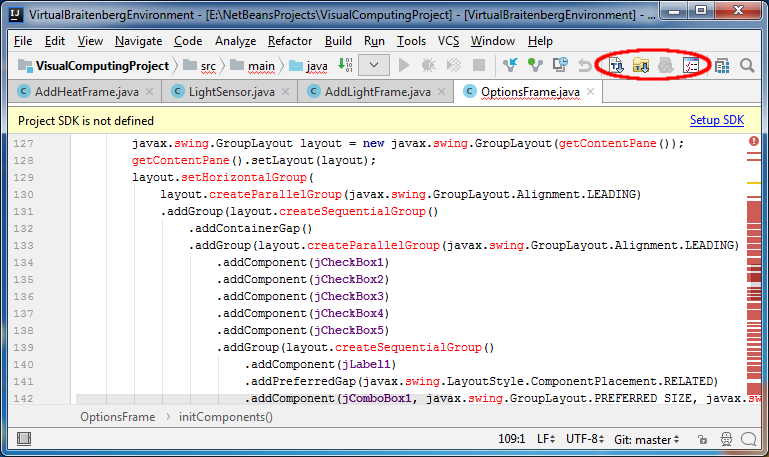
Task: Open the run configuration dropdown
Action: pyautogui.click(x=374, y=65)
